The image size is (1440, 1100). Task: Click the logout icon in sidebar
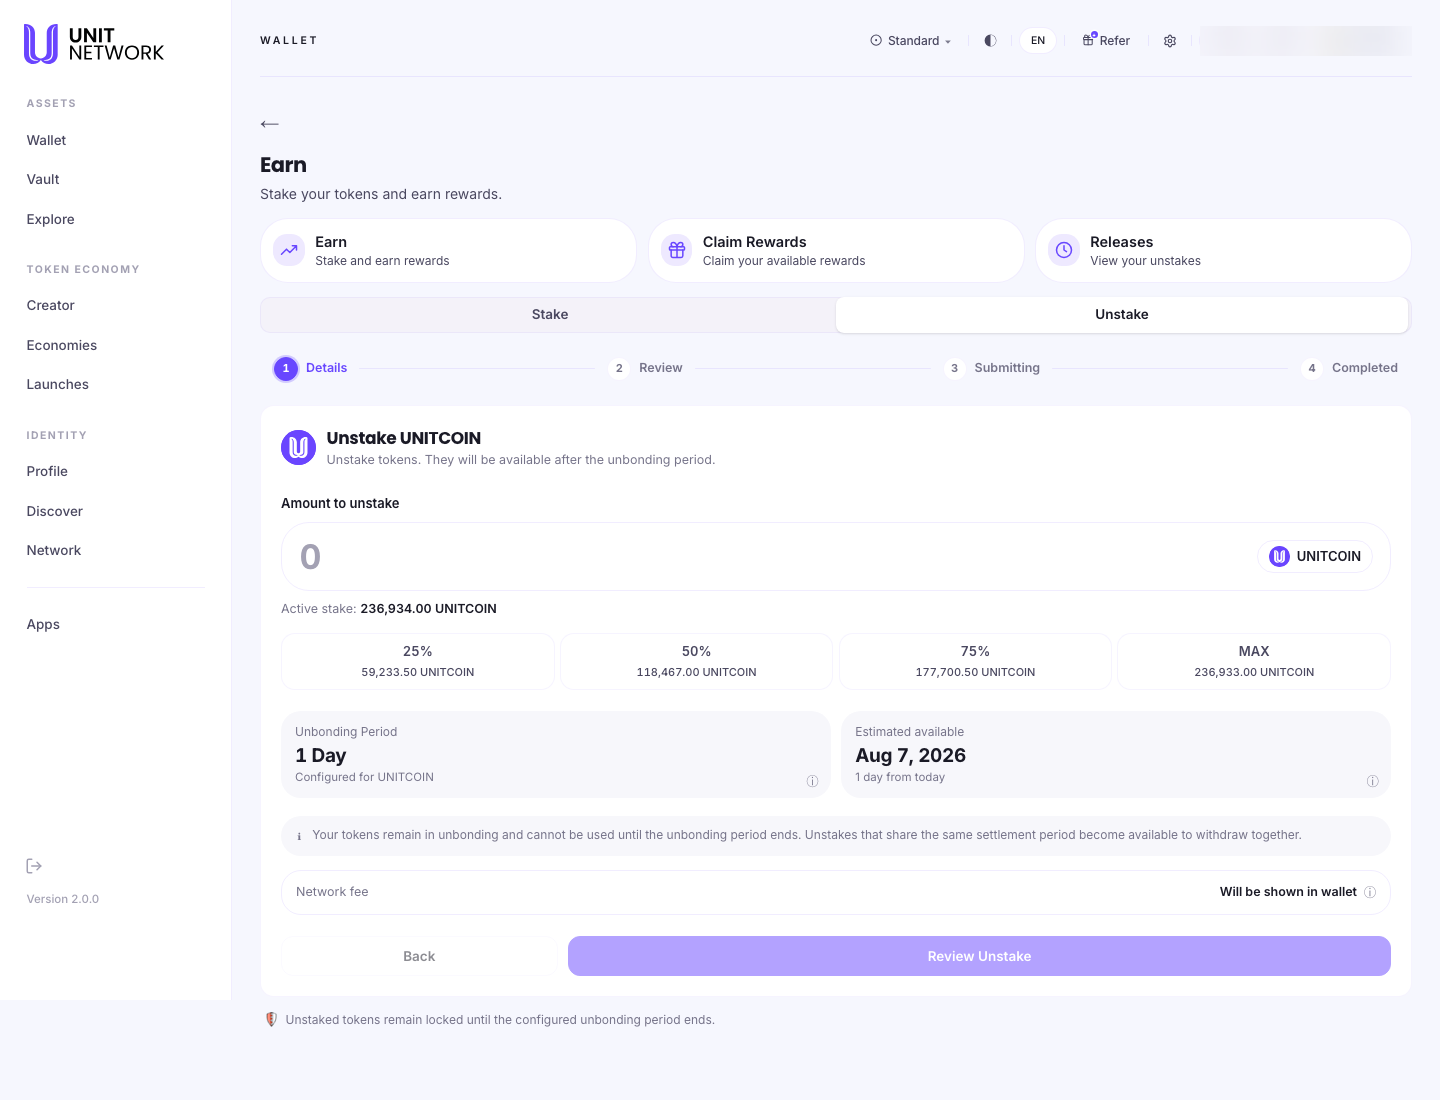pos(34,866)
